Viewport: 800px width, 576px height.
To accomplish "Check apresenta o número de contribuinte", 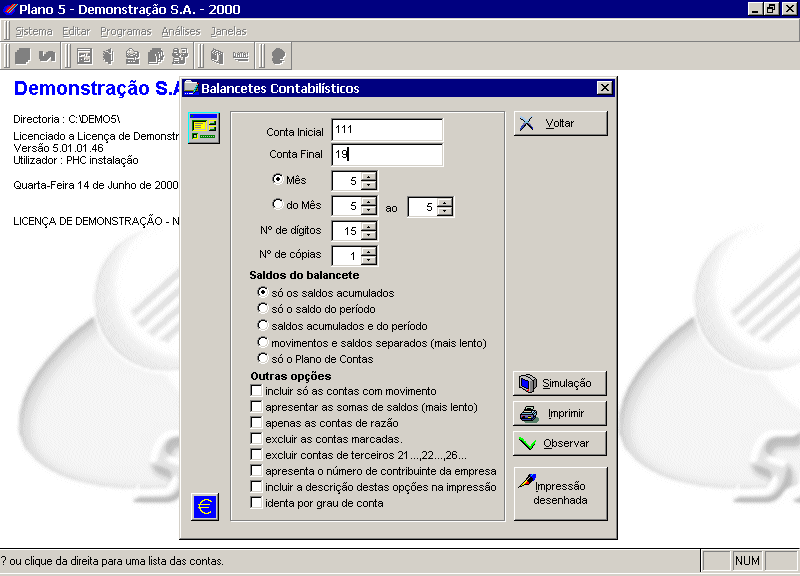I will [x=256, y=470].
